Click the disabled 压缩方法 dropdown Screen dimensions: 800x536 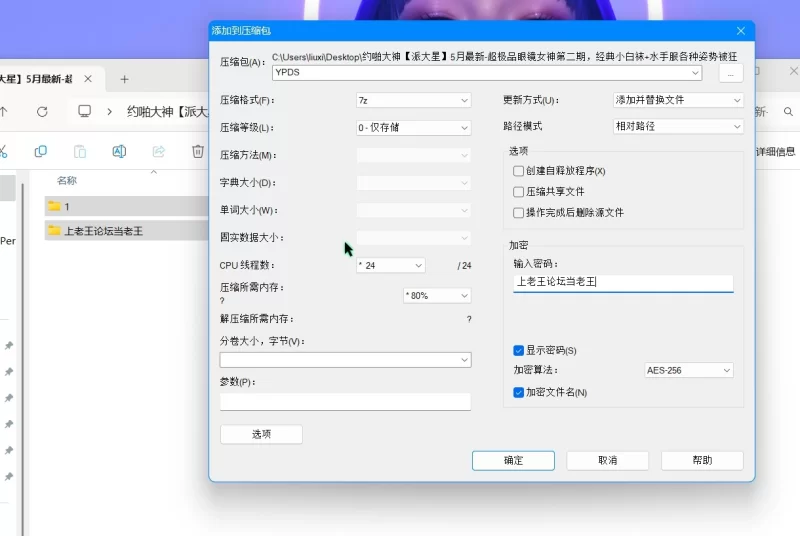click(x=413, y=155)
